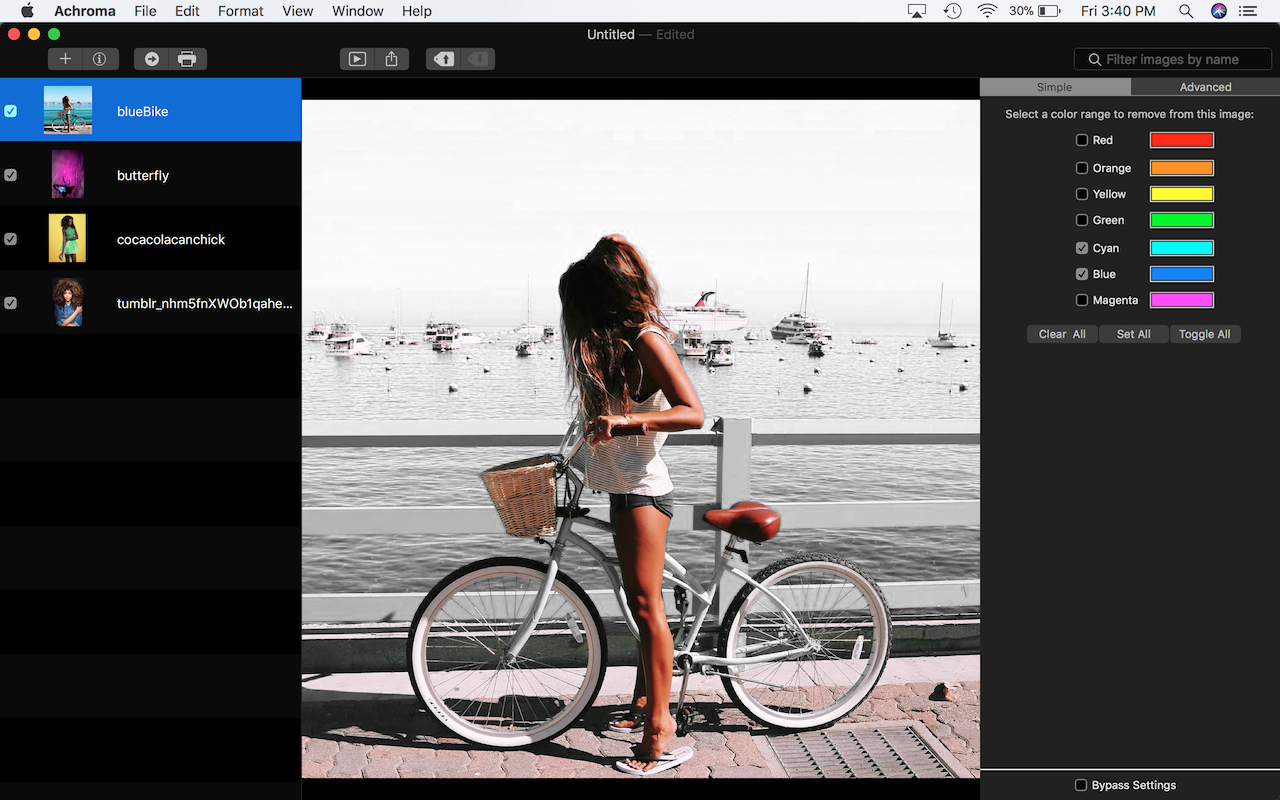This screenshot has width=1280, height=800.
Task: Open the File menu
Action: point(145,11)
